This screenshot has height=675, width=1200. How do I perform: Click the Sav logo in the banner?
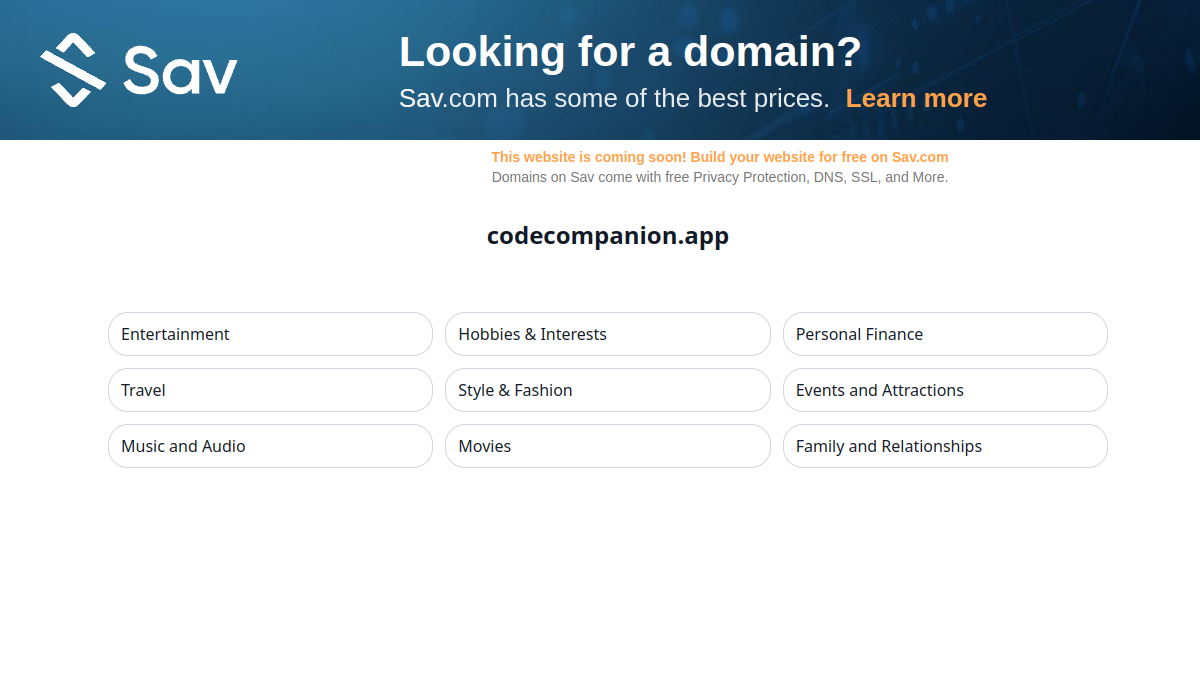139,69
